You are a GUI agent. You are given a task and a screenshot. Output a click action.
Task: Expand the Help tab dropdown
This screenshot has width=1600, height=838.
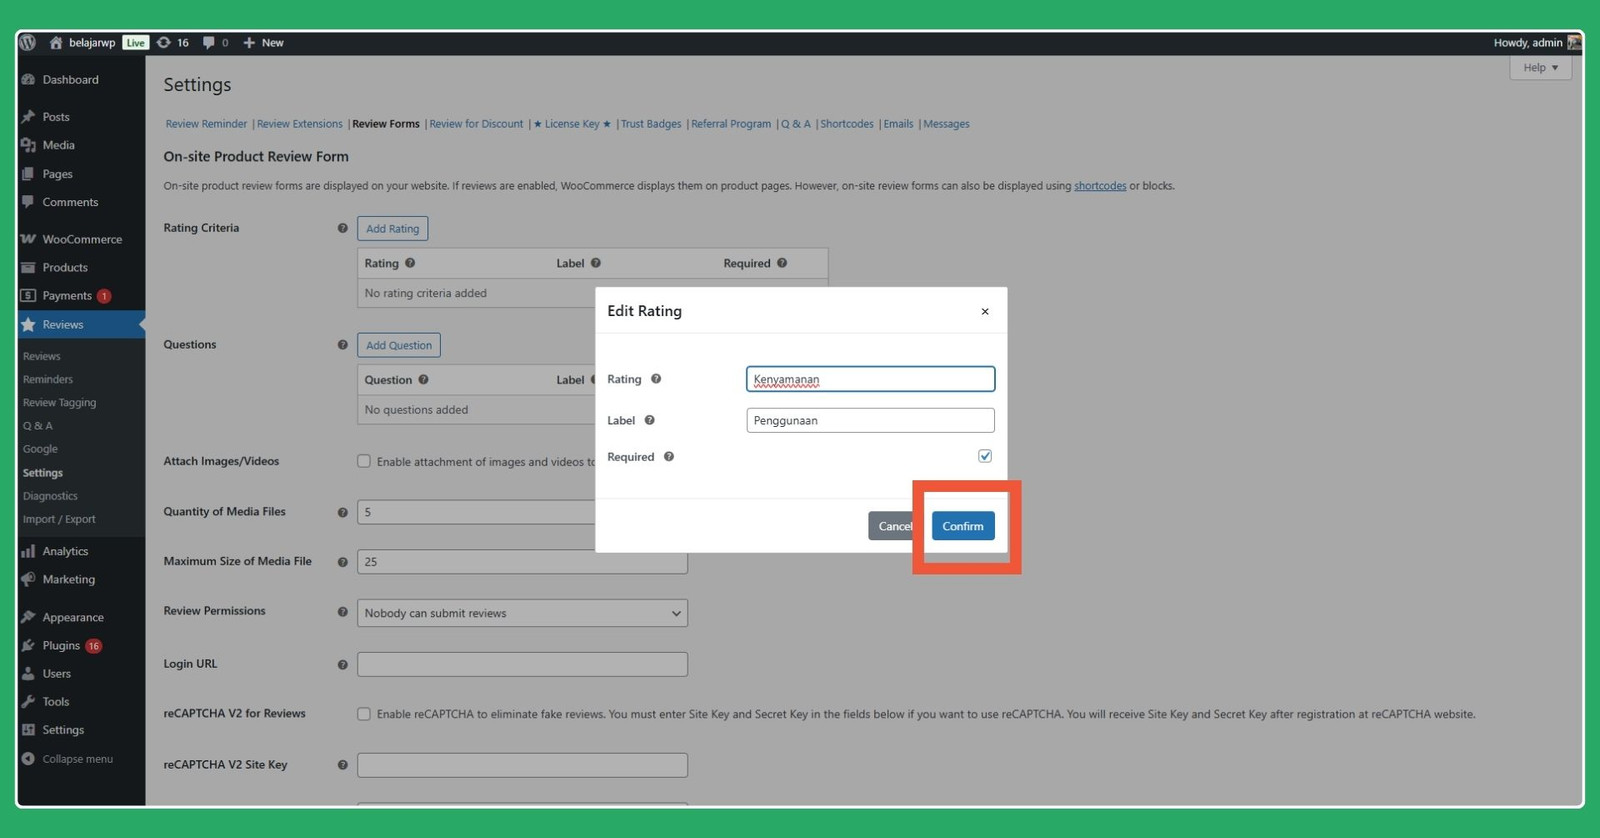(x=1540, y=68)
